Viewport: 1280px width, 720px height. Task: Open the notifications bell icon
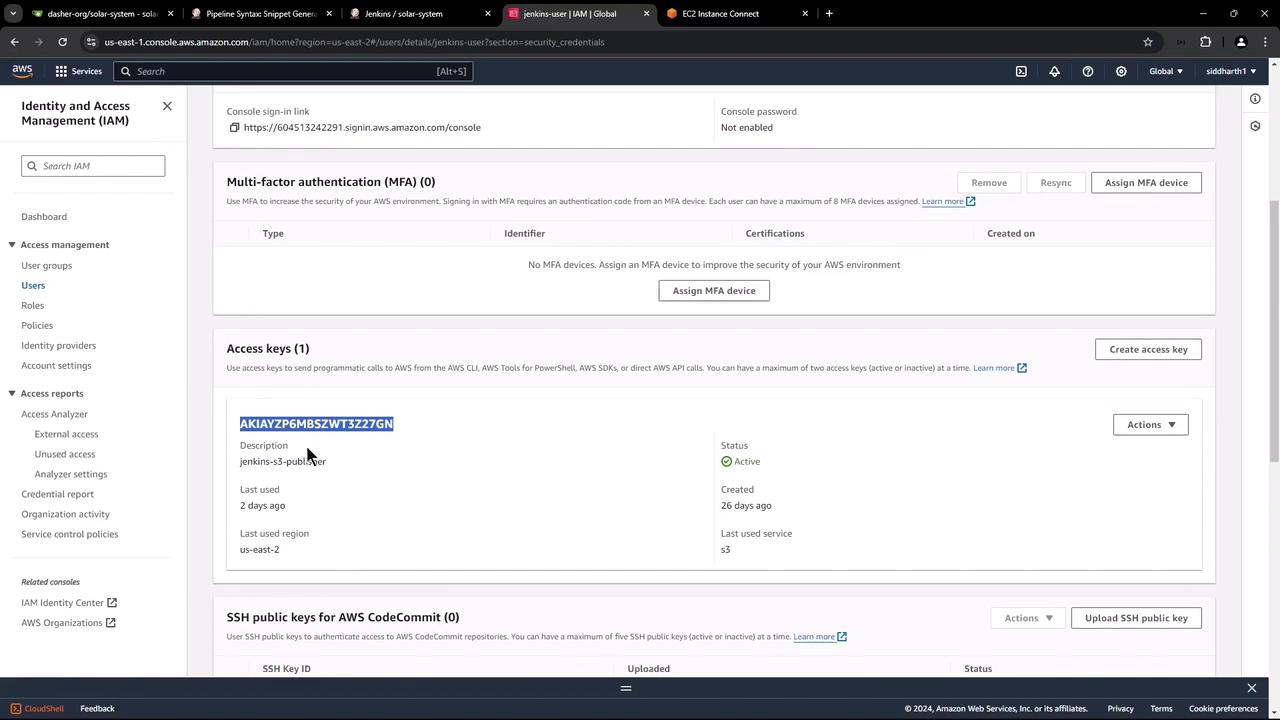1054,71
